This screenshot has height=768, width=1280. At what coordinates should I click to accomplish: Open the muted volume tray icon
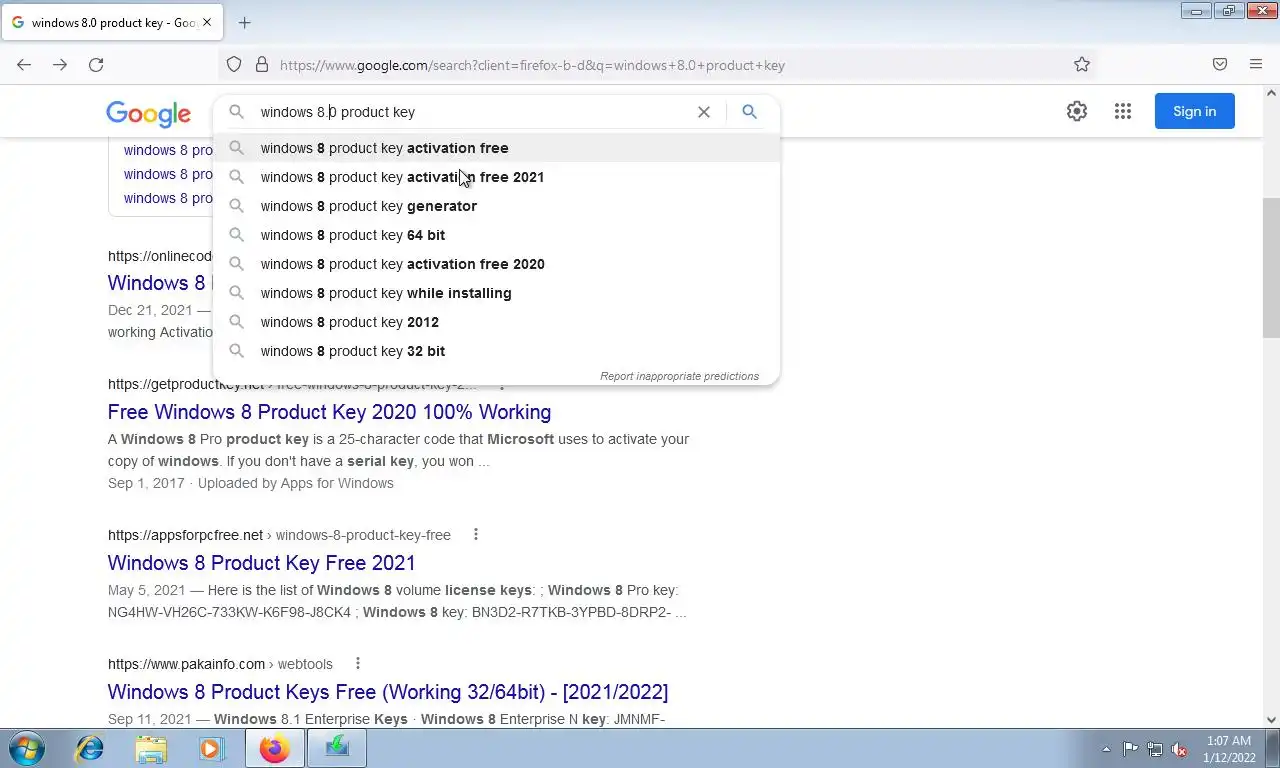coord(1180,749)
